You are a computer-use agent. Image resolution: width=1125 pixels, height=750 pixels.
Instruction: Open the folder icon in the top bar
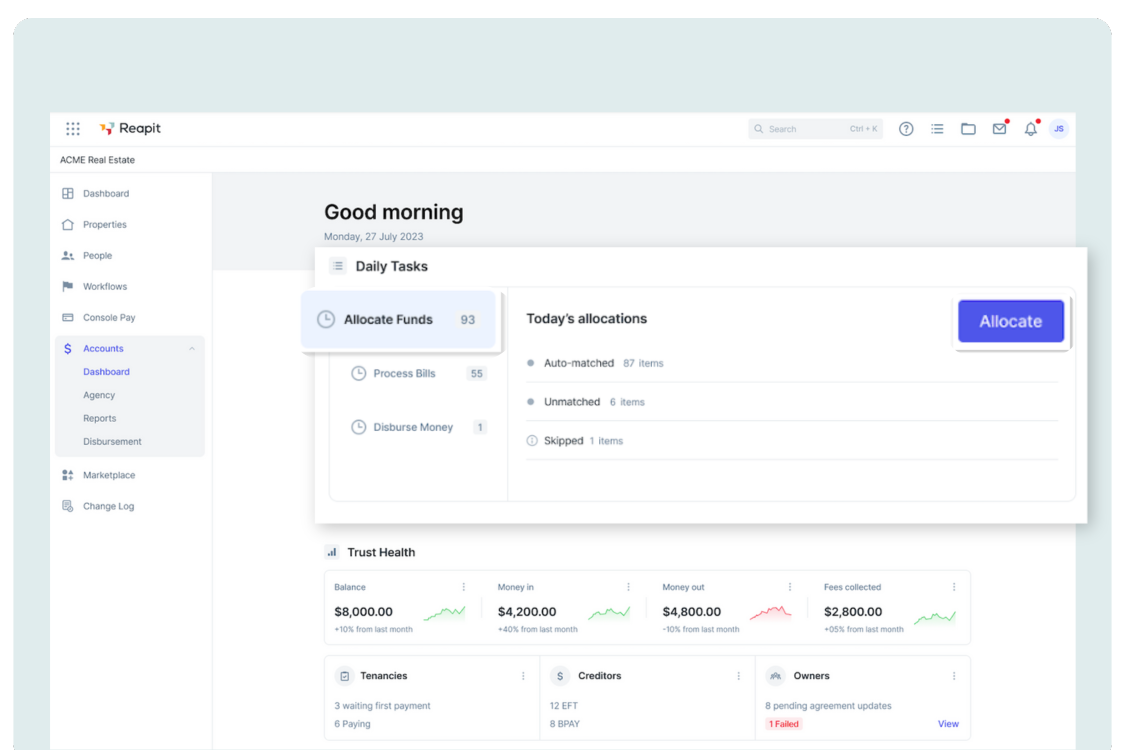[968, 128]
